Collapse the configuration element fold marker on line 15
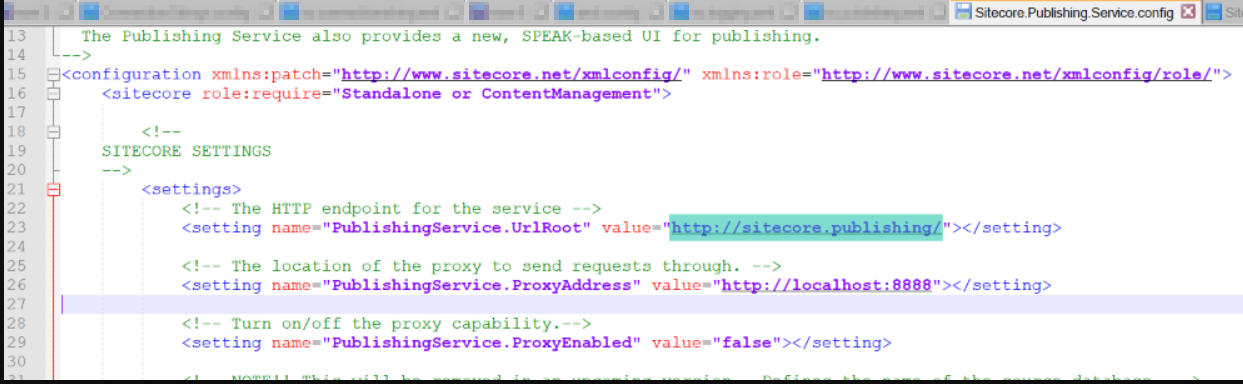This screenshot has height=384, width=1243. [x=54, y=75]
